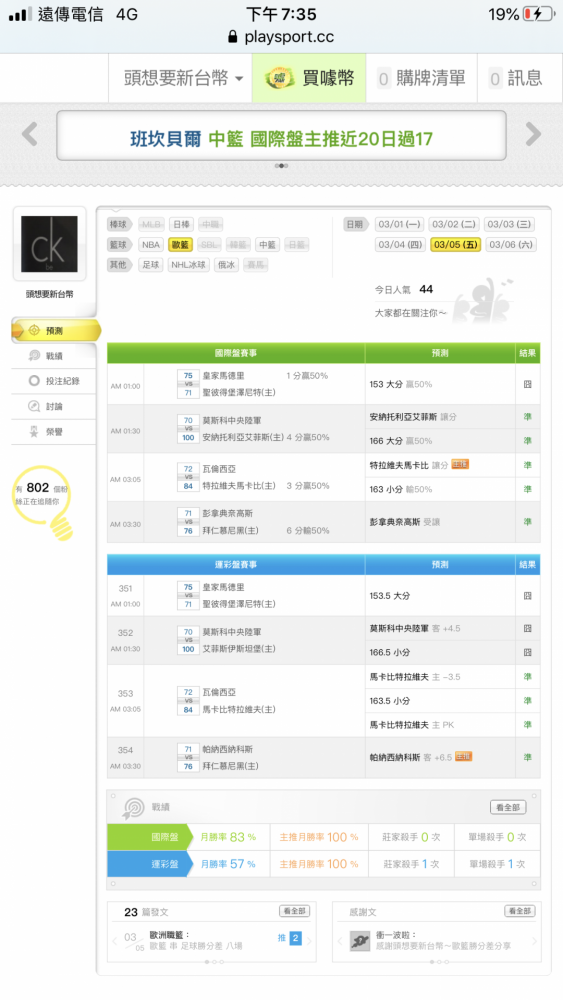Open the 歐洲職籃 post link
563x1000 pixels.
pyautogui.click(x=170, y=934)
